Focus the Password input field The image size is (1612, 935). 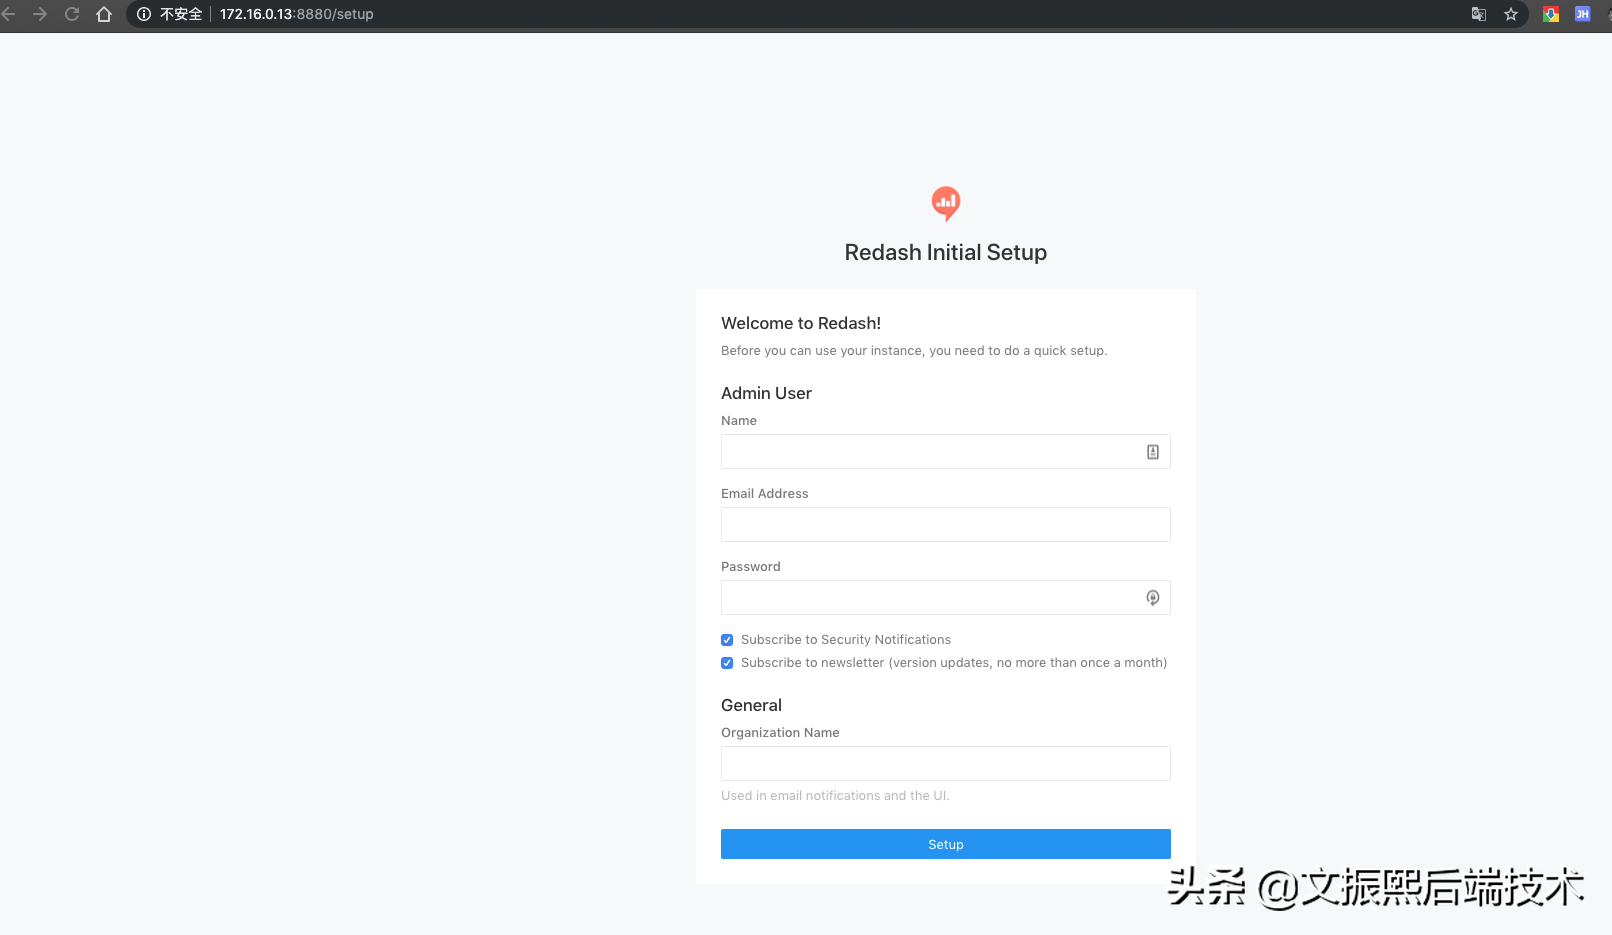946,598
